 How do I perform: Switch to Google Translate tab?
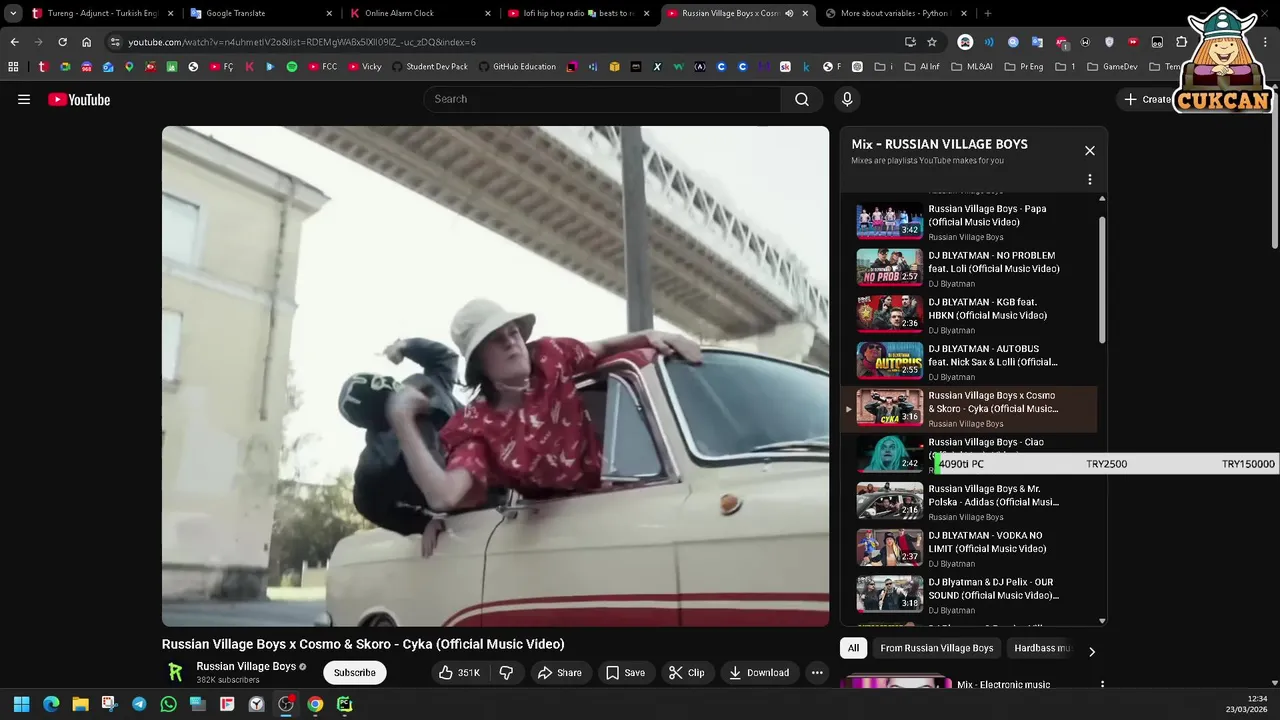coord(260,13)
